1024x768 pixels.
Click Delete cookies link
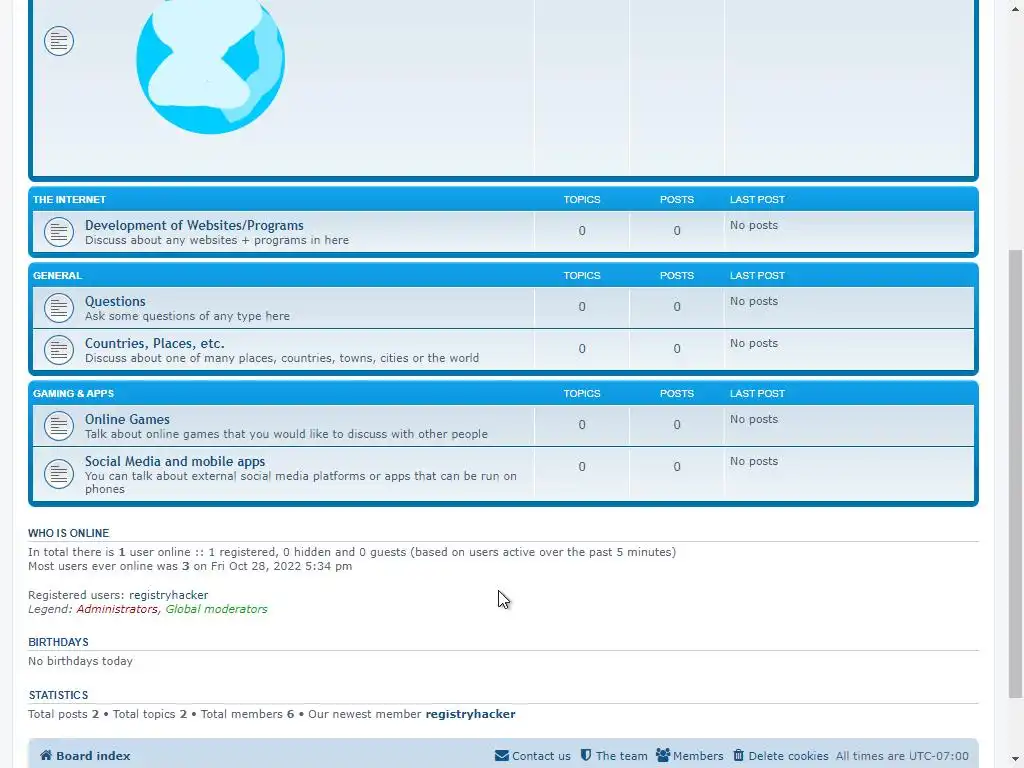pos(781,756)
